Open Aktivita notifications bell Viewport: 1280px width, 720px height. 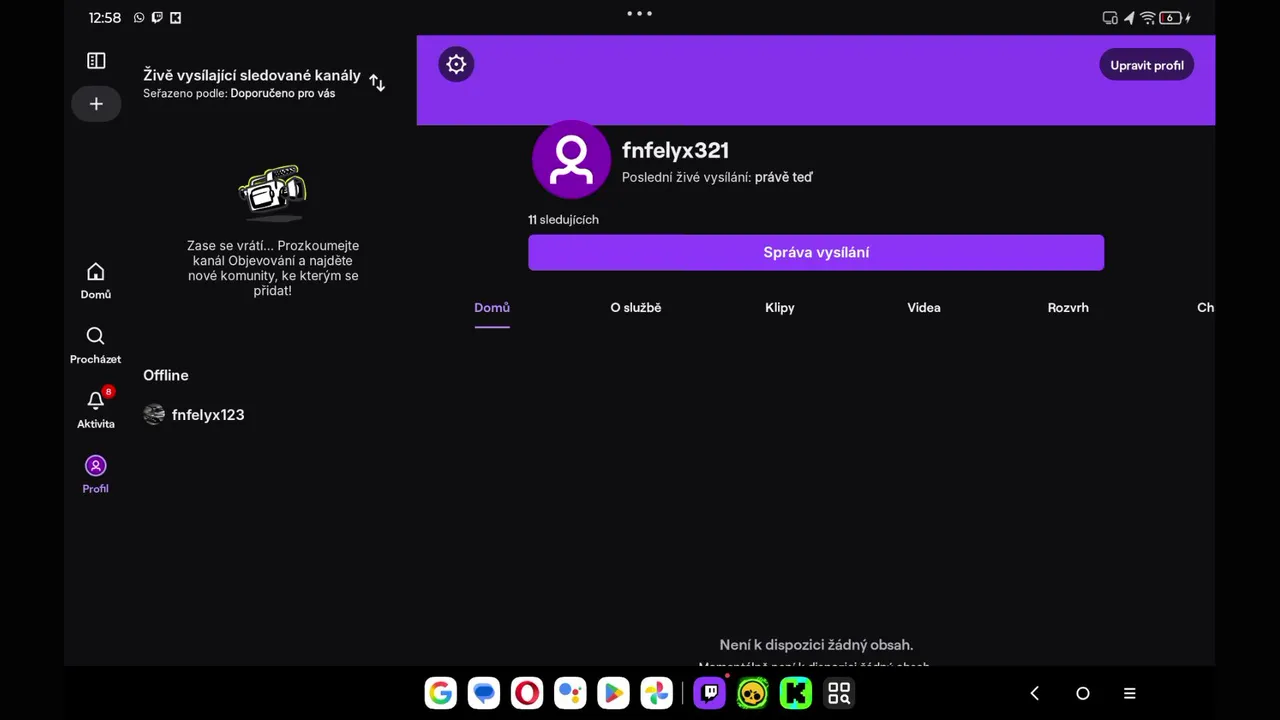pyautogui.click(x=96, y=410)
